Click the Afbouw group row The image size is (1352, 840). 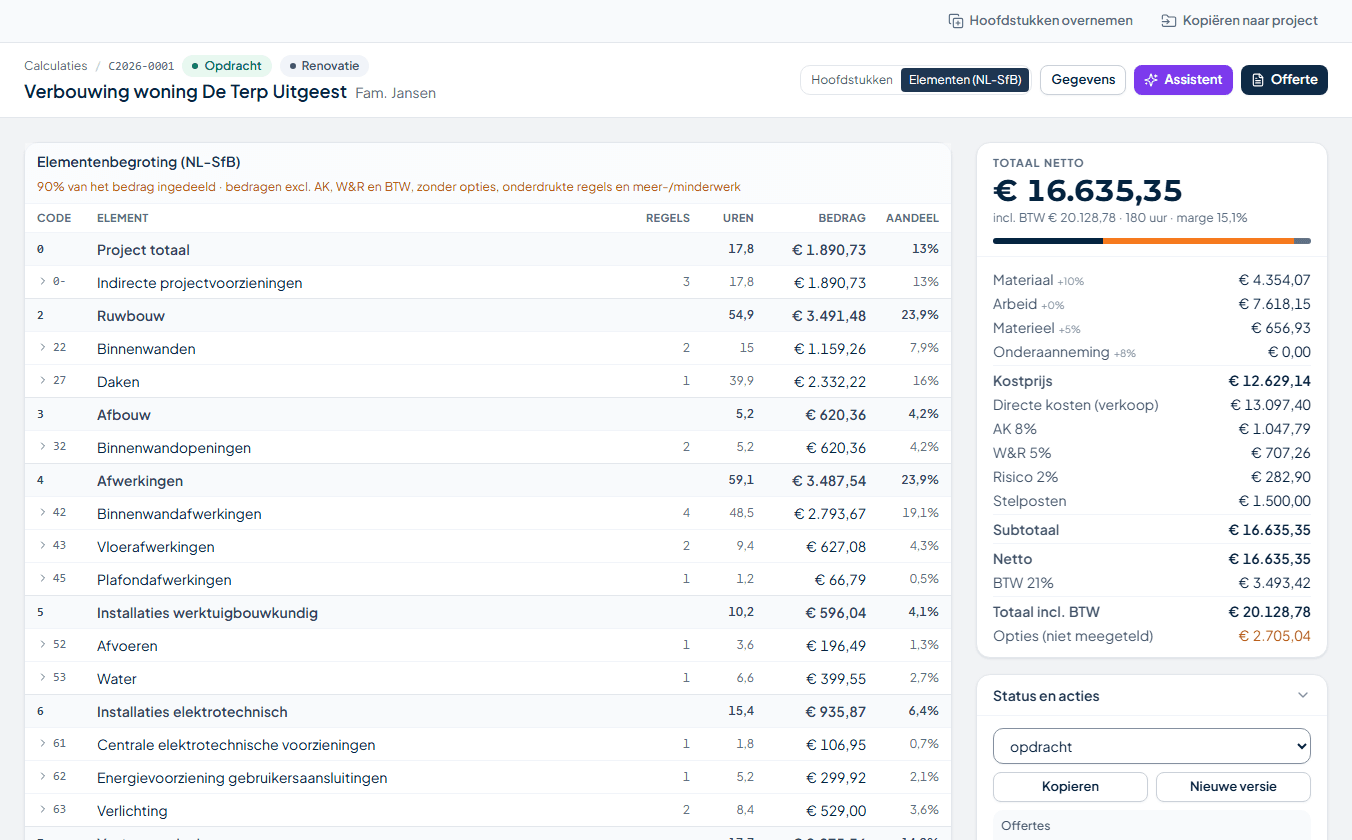(488, 414)
